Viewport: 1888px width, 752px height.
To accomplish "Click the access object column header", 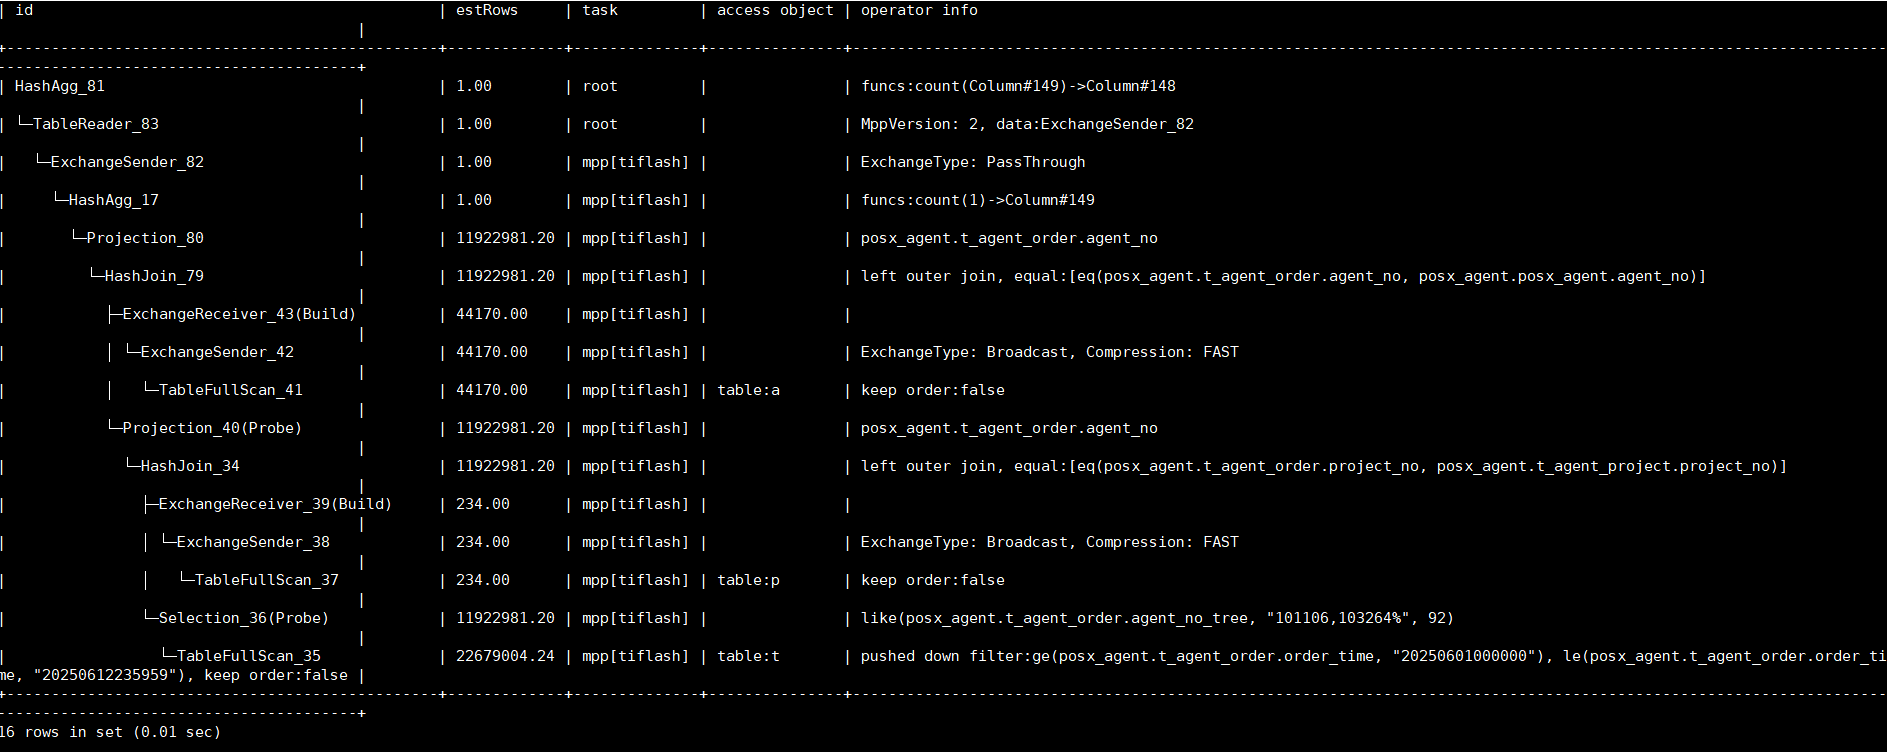I will tap(775, 10).
